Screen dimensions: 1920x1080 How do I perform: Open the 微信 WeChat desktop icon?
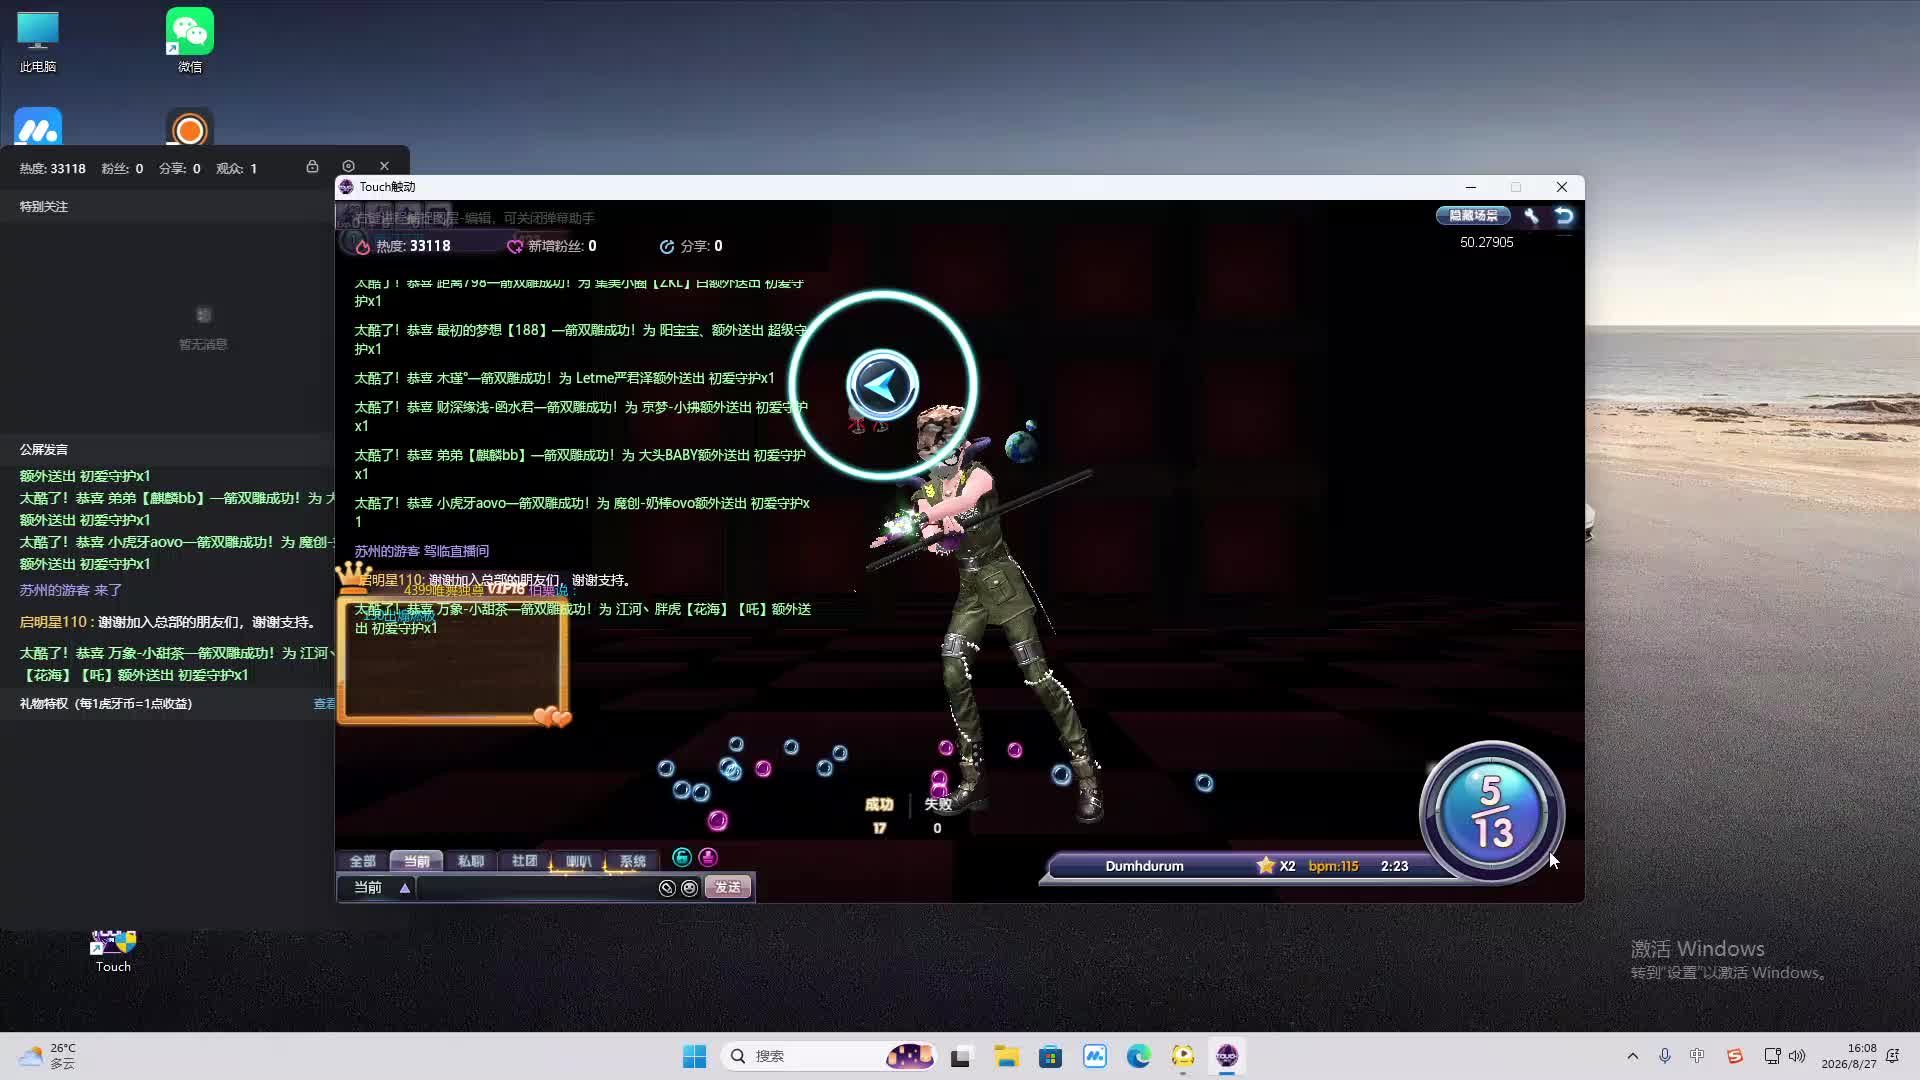190,41
